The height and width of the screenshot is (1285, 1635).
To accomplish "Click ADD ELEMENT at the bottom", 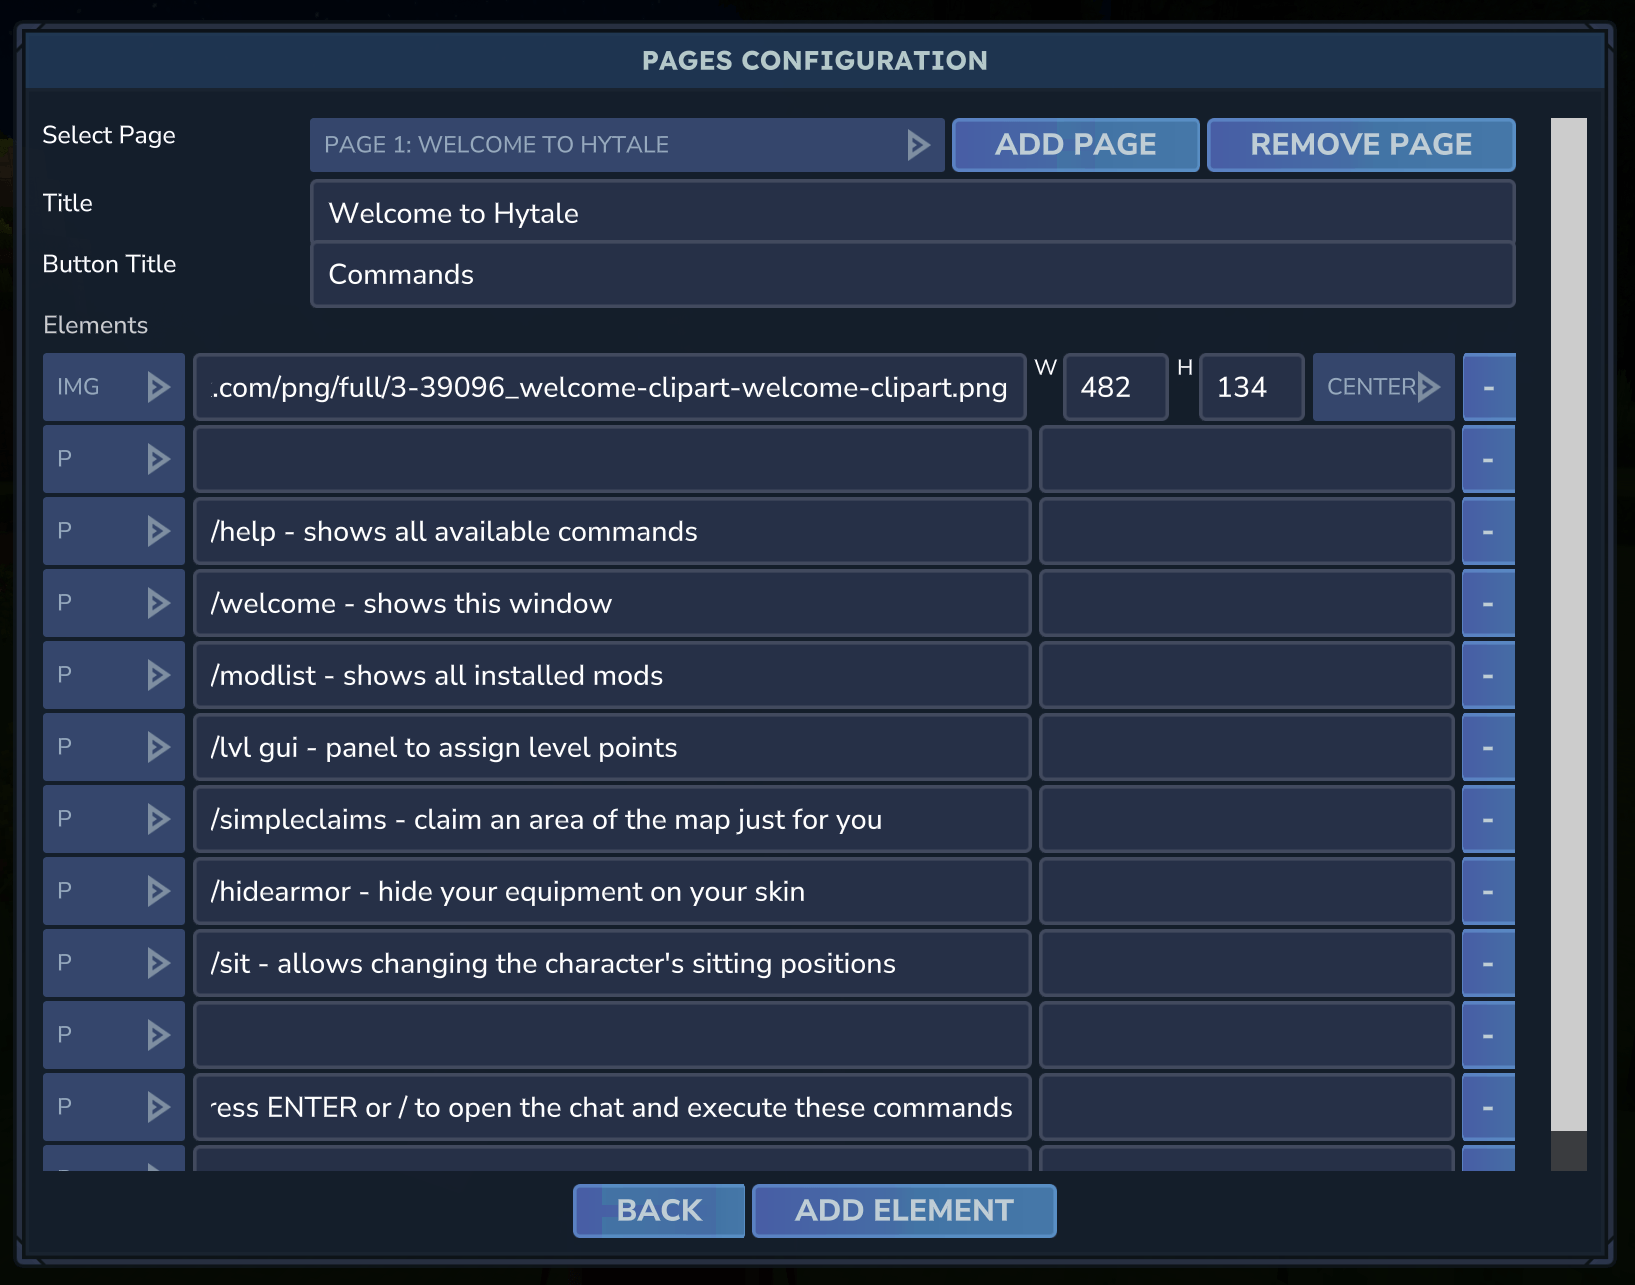I will tap(904, 1210).
